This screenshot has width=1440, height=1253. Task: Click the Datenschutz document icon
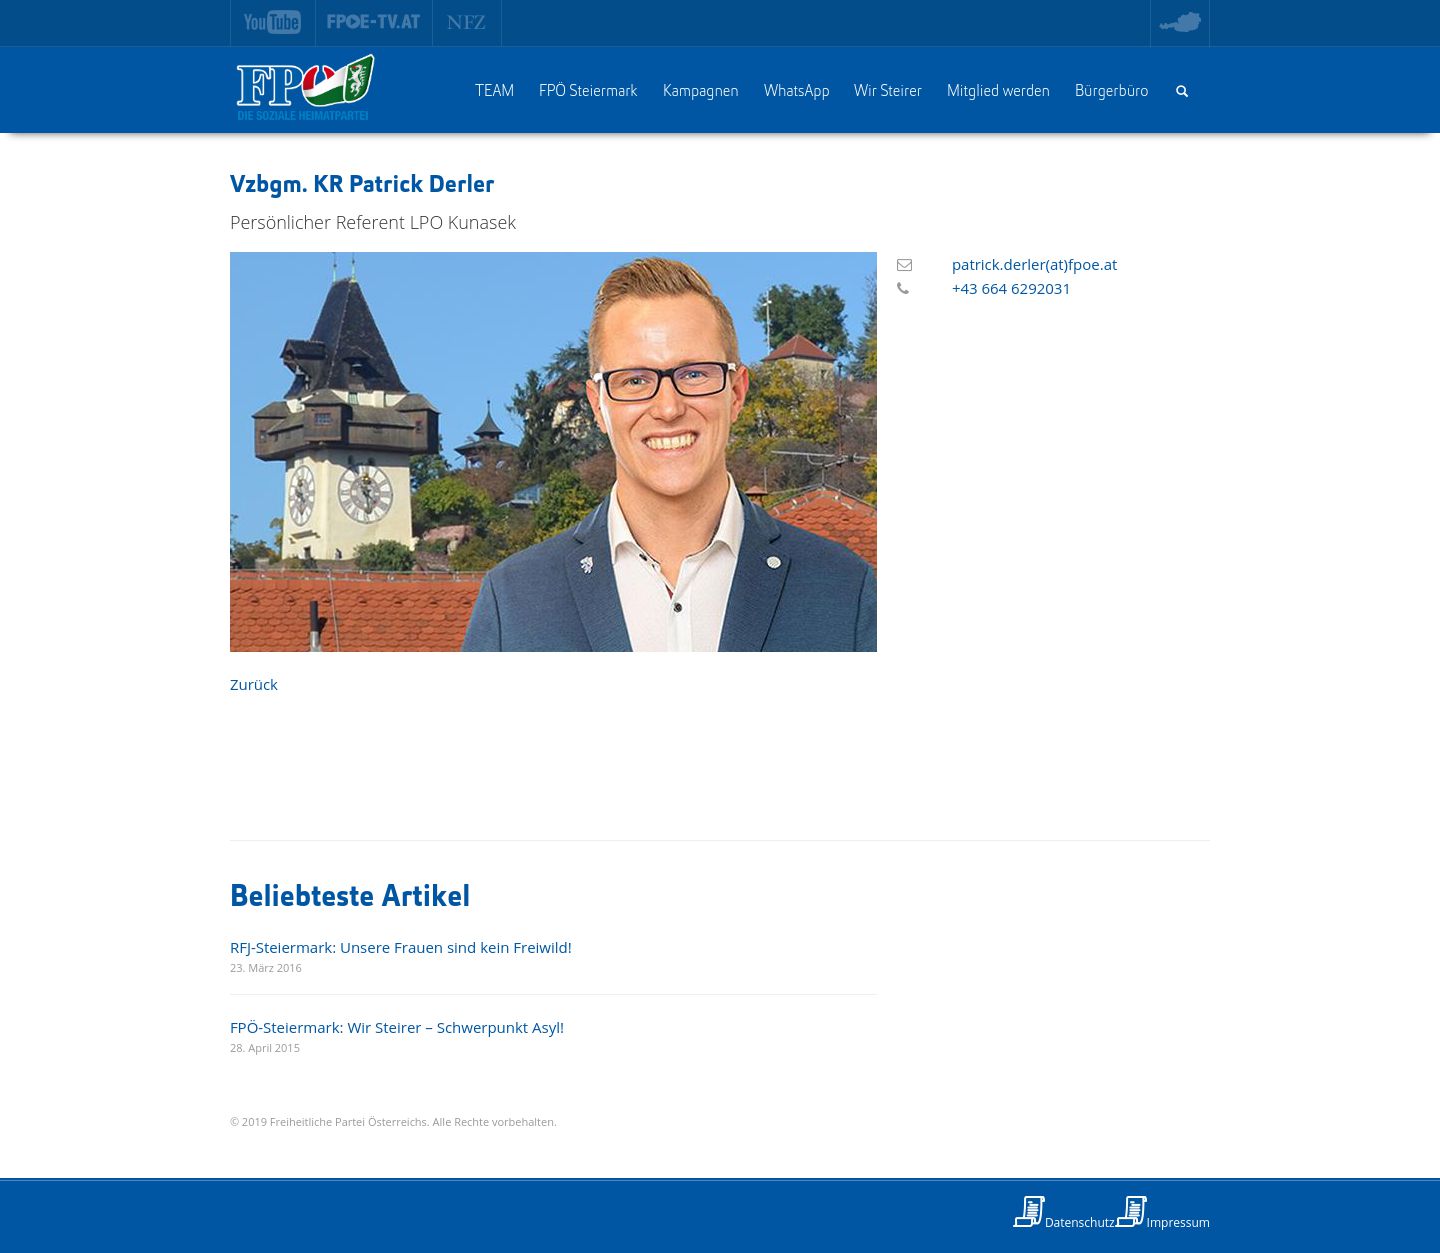pos(1029,1212)
